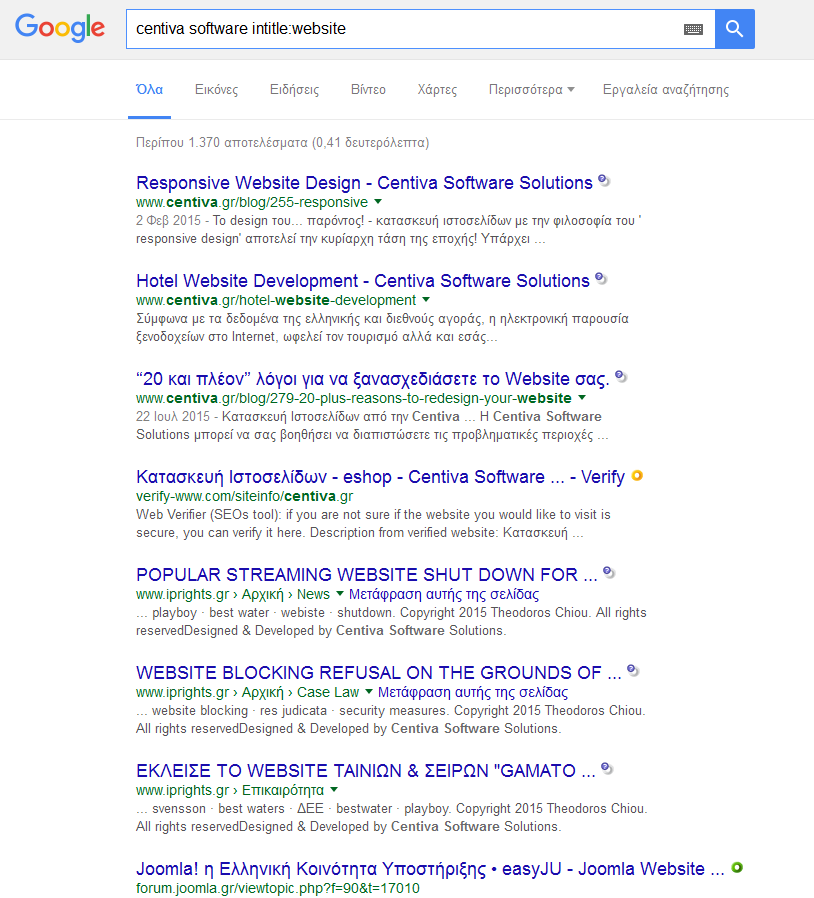Viewport: 814px width, 898px height.
Task: Click rating icon next to POPULAR STREAMING WEBSITE
Action: coord(609,573)
